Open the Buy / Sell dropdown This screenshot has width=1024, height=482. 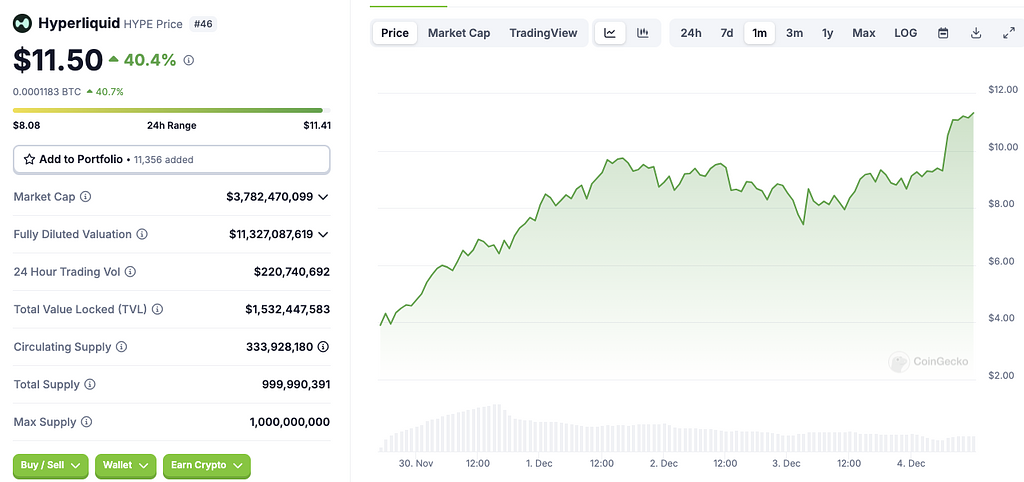pyautogui.click(x=50, y=465)
